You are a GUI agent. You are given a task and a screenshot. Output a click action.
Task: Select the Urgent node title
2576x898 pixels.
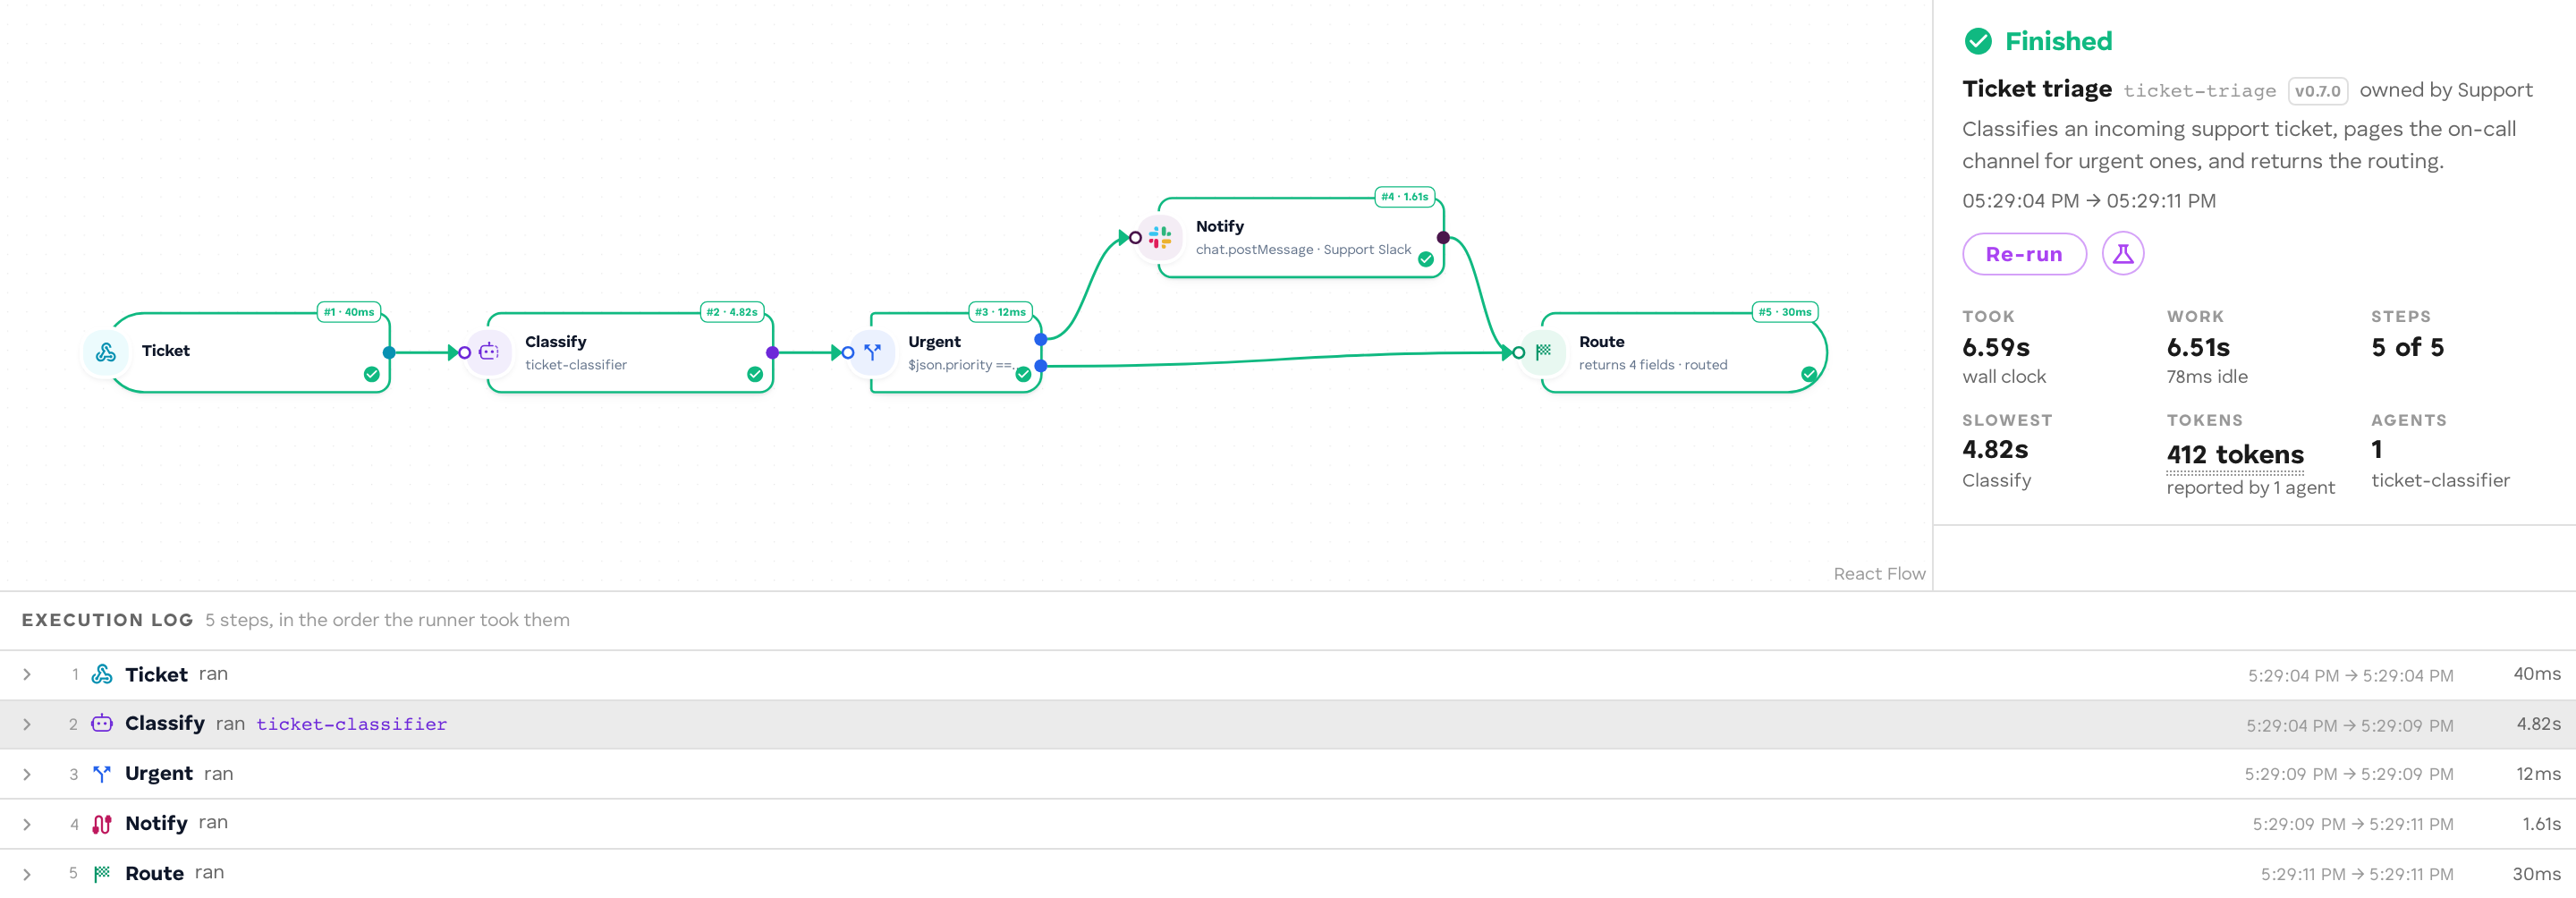934,341
